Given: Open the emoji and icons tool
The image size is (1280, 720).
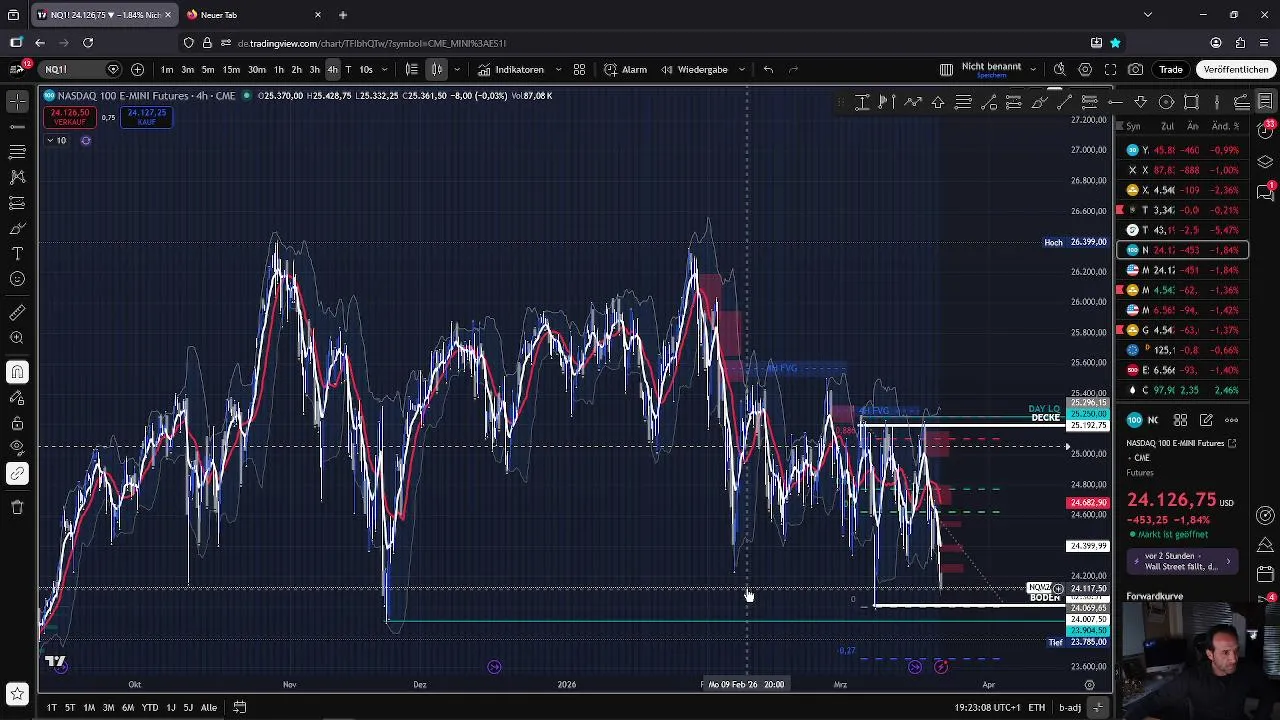Looking at the screenshot, I should pos(17,279).
